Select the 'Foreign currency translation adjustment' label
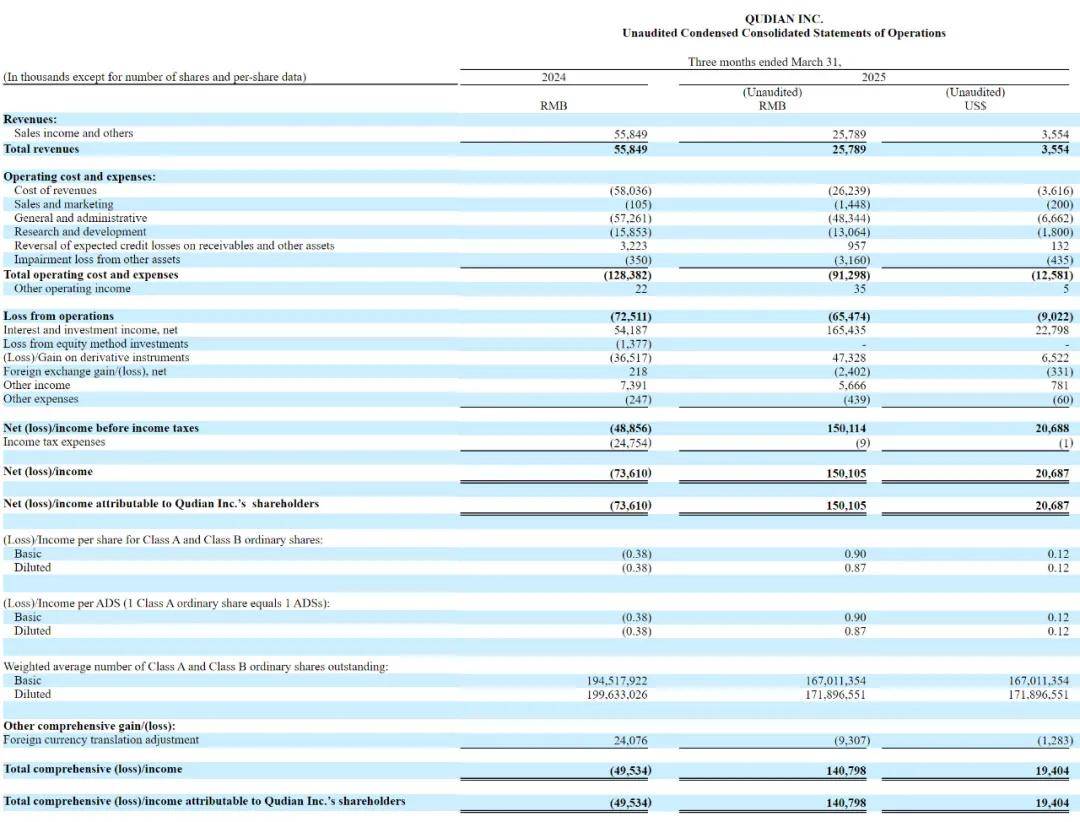This screenshot has width=1080, height=822. (101, 740)
